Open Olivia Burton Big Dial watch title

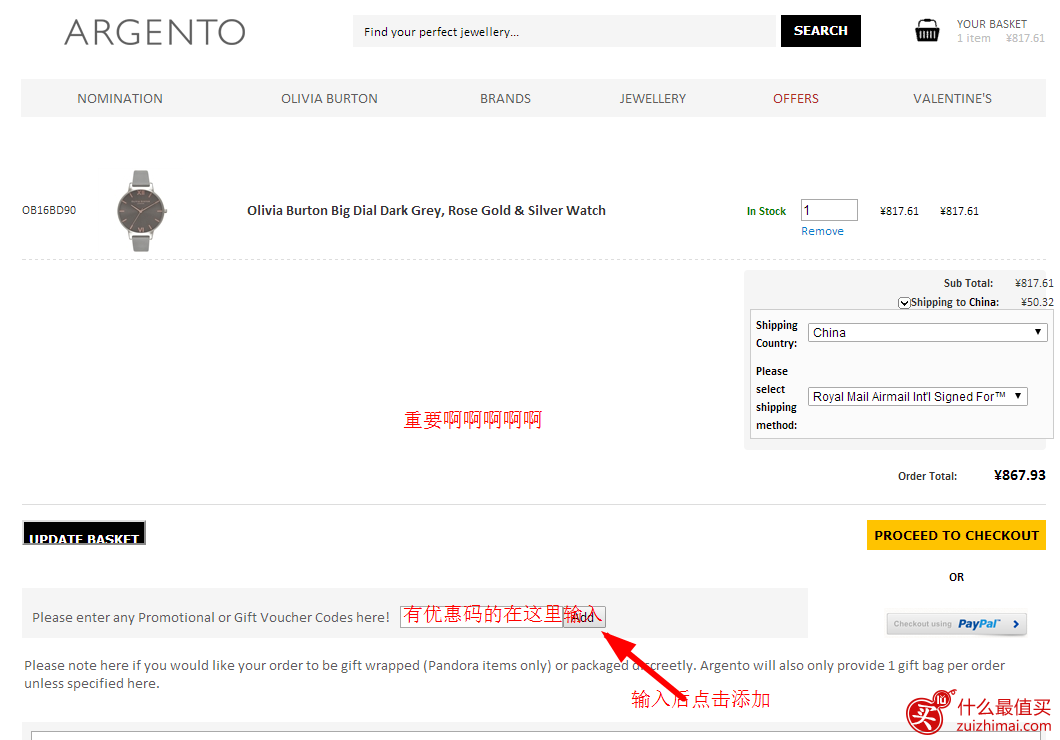[x=426, y=210]
